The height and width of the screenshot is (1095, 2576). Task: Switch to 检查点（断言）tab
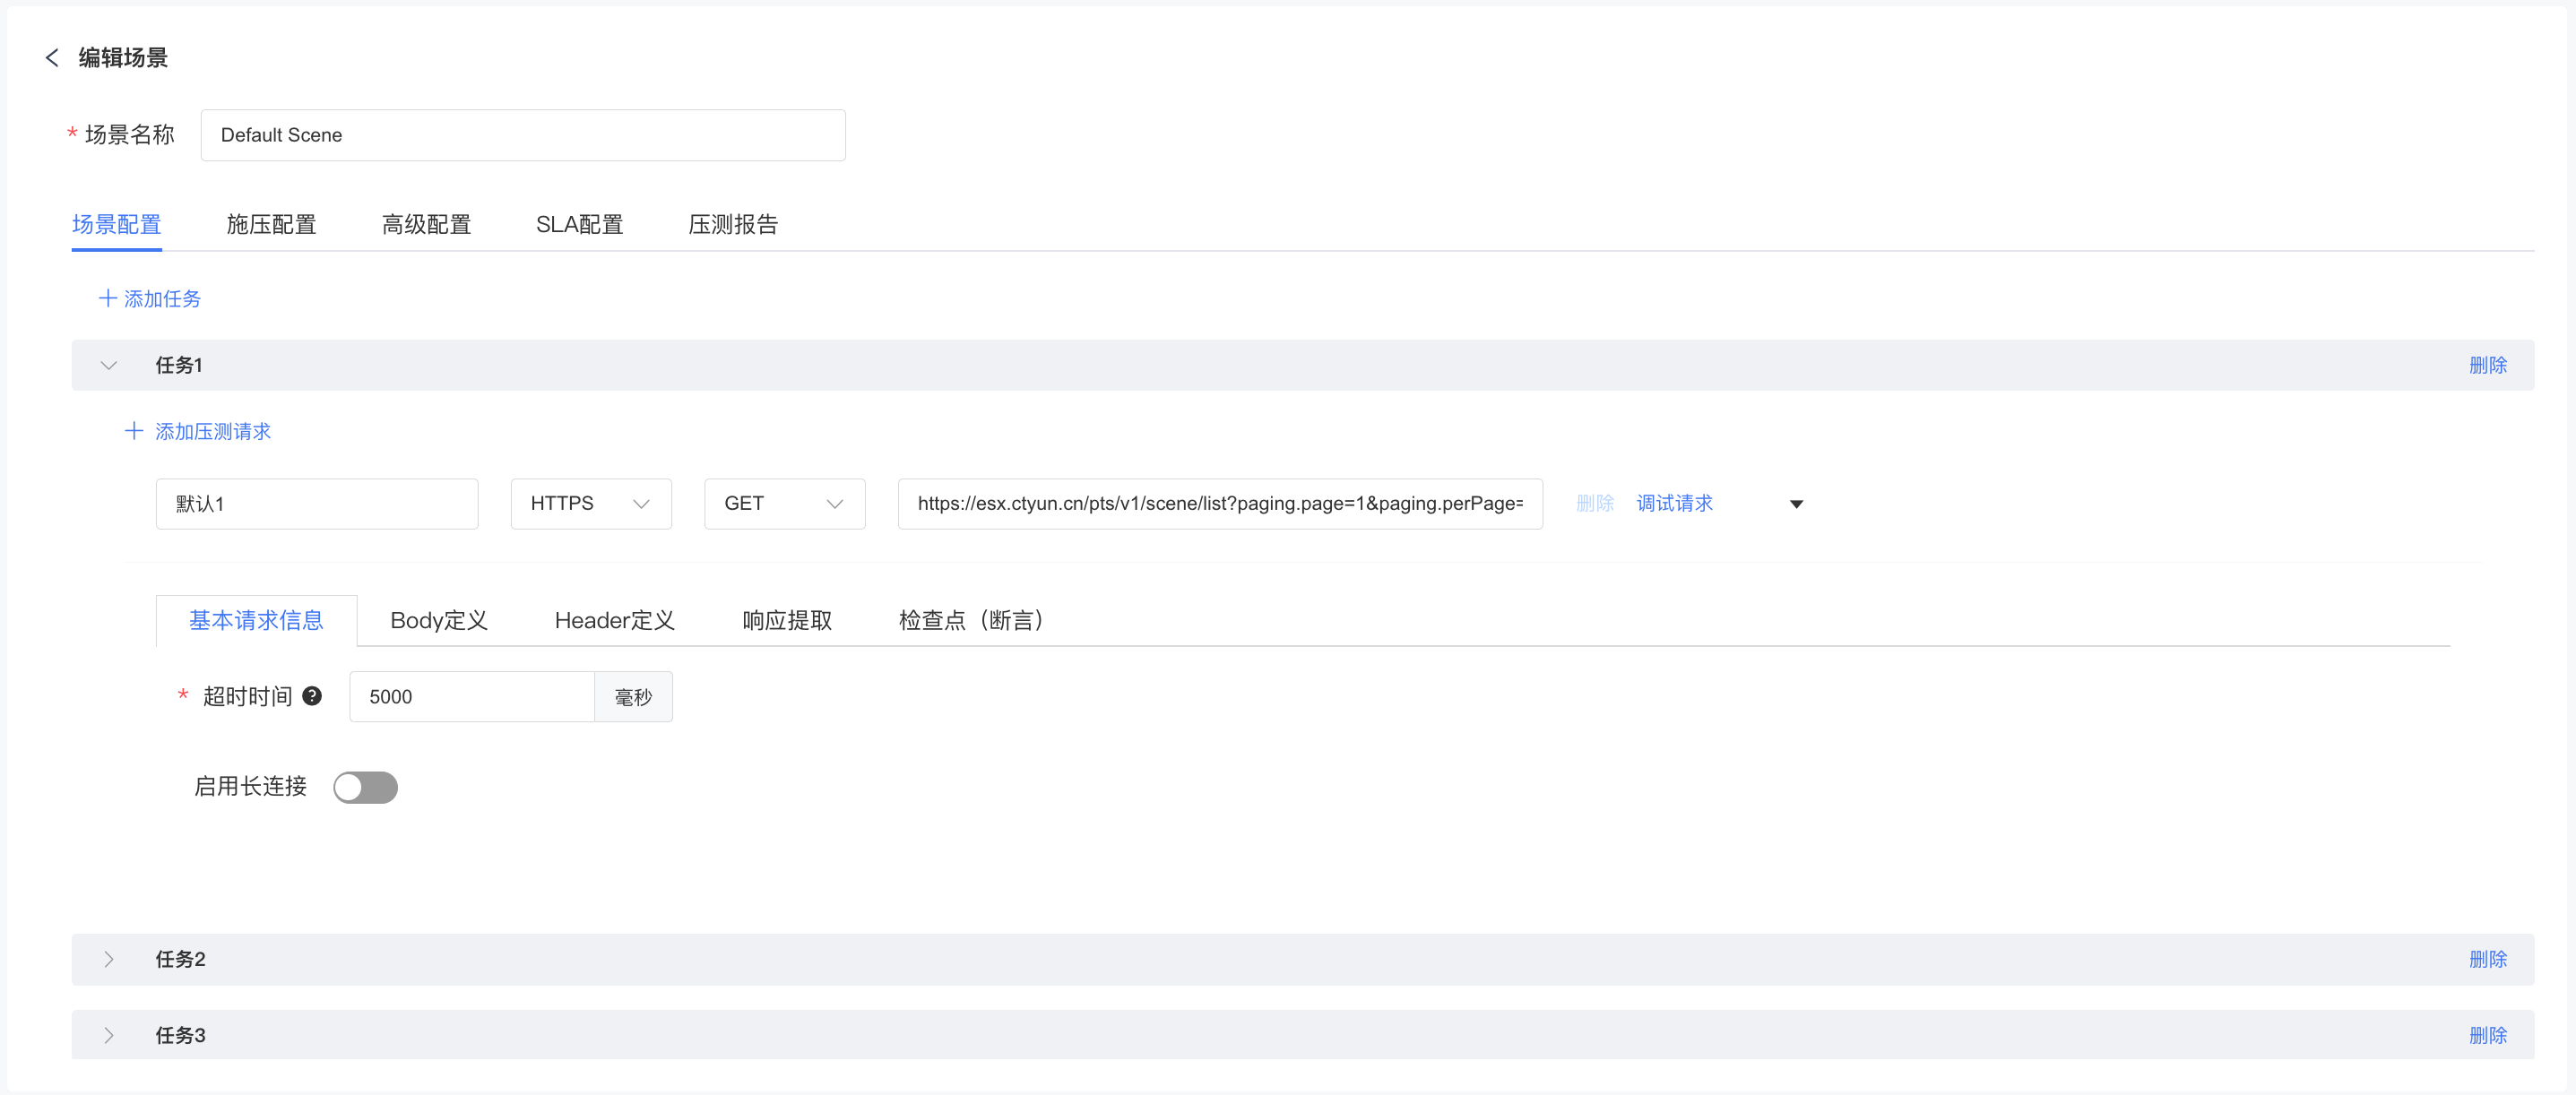[970, 620]
